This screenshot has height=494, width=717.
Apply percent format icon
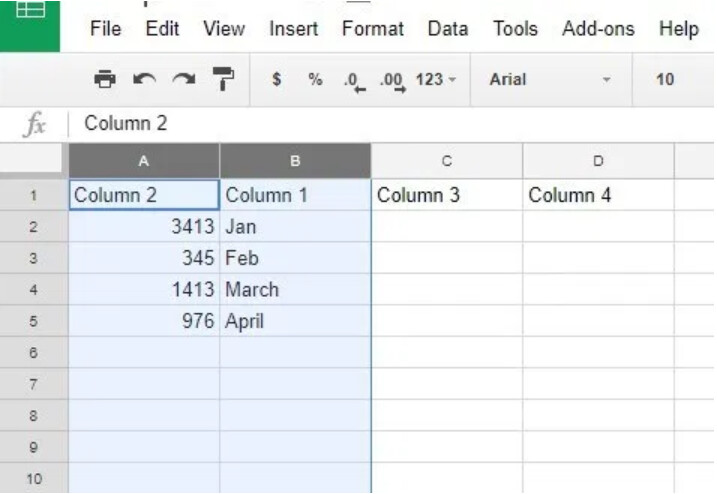315,79
